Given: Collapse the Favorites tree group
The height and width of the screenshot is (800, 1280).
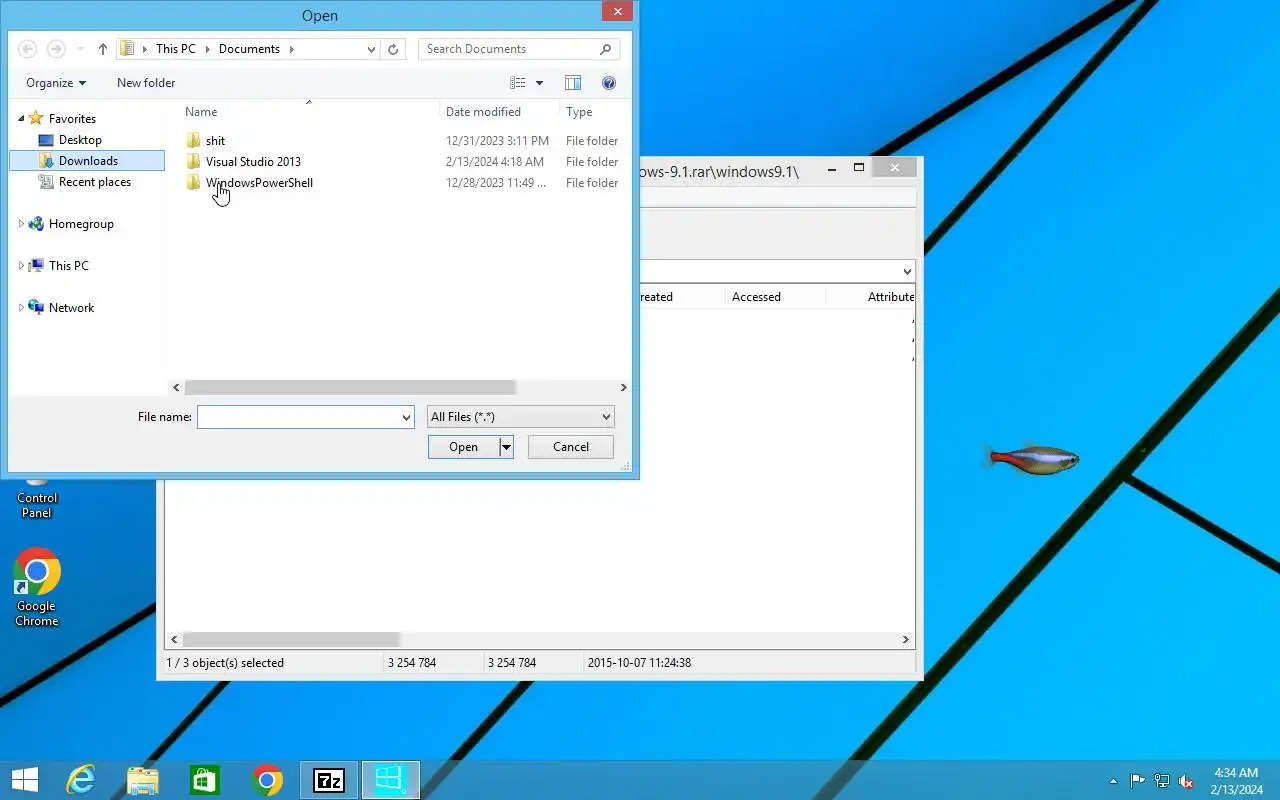Looking at the screenshot, I should click(21, 118).
